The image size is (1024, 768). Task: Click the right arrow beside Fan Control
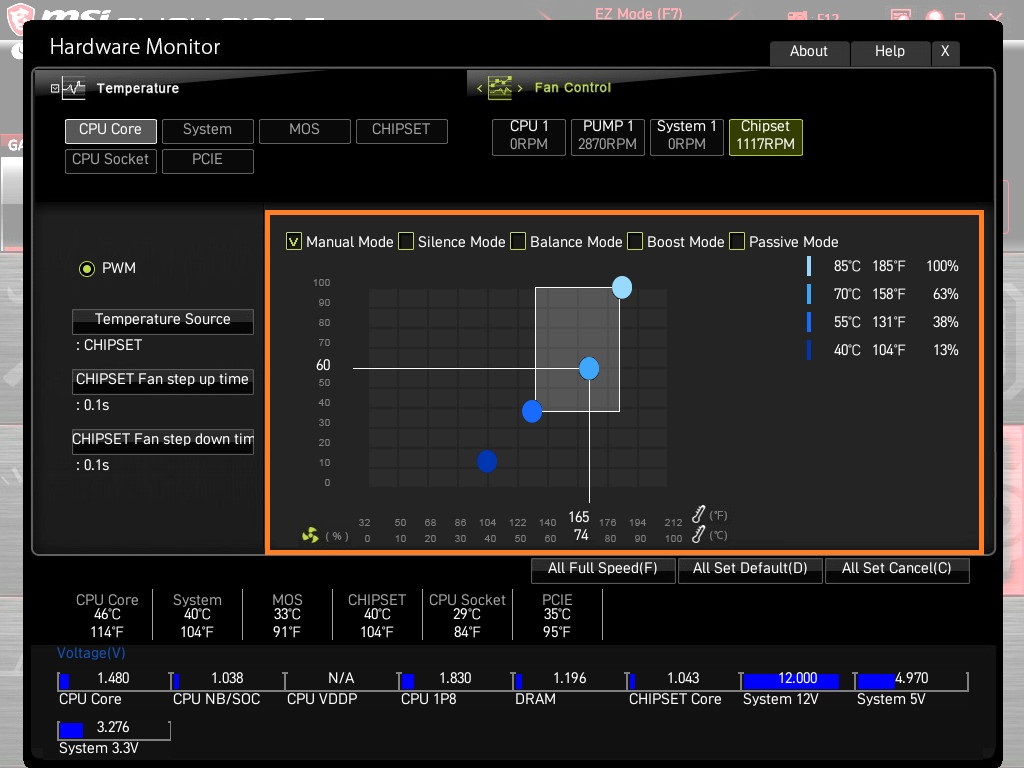(520, 88)
